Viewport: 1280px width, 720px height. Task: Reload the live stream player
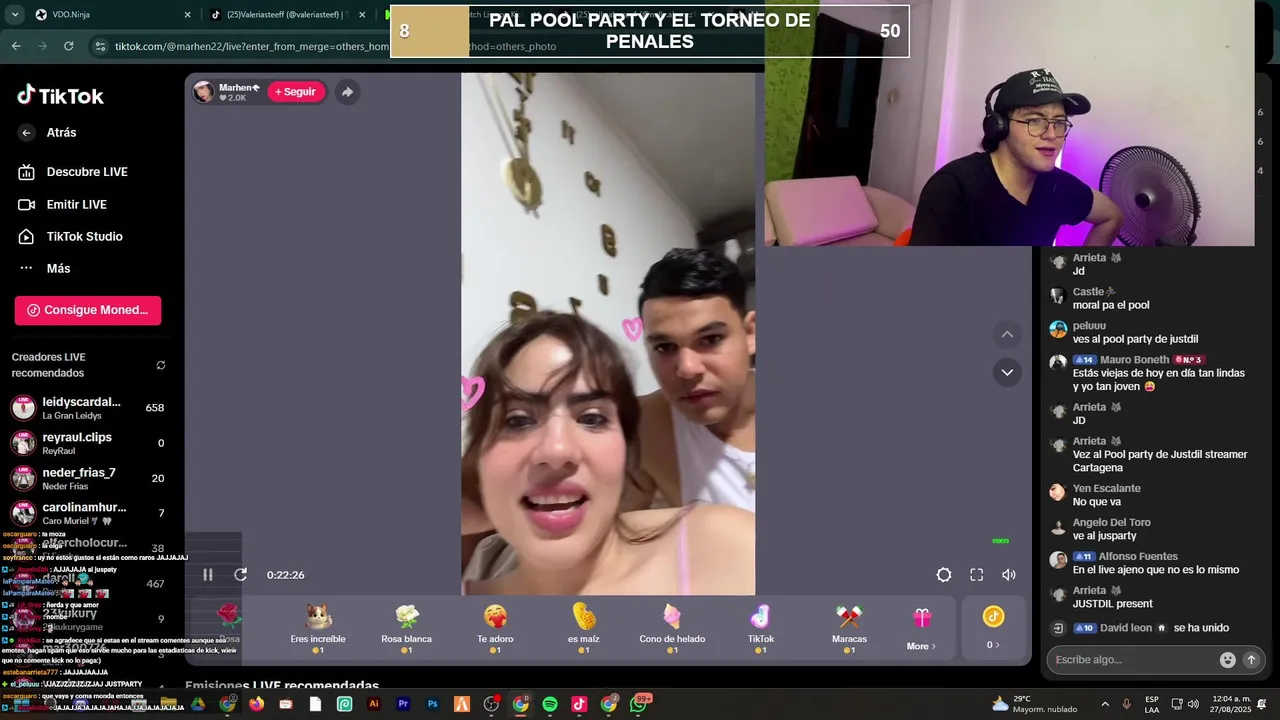(x=240, y=575)
